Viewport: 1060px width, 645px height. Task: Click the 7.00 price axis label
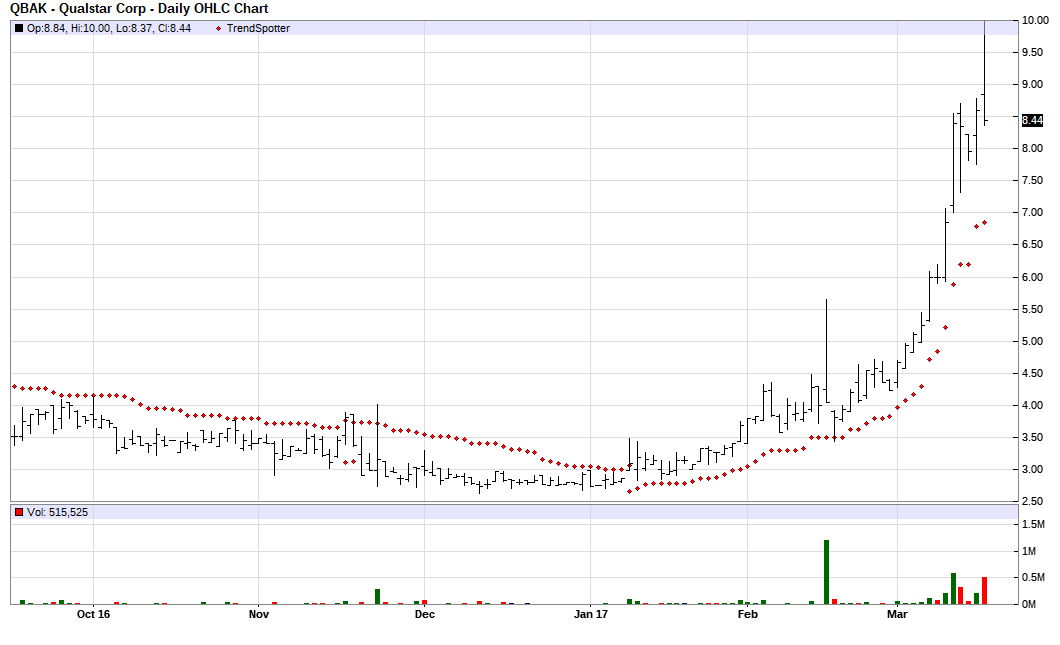[1032, 212]
